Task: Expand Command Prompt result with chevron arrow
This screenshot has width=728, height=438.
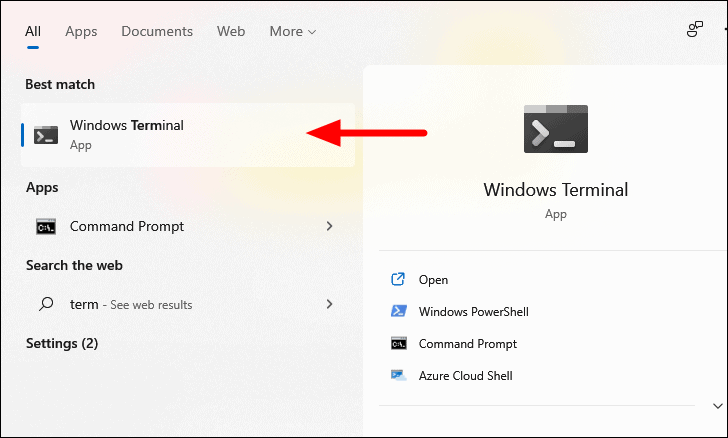Action: pos(329,227)
